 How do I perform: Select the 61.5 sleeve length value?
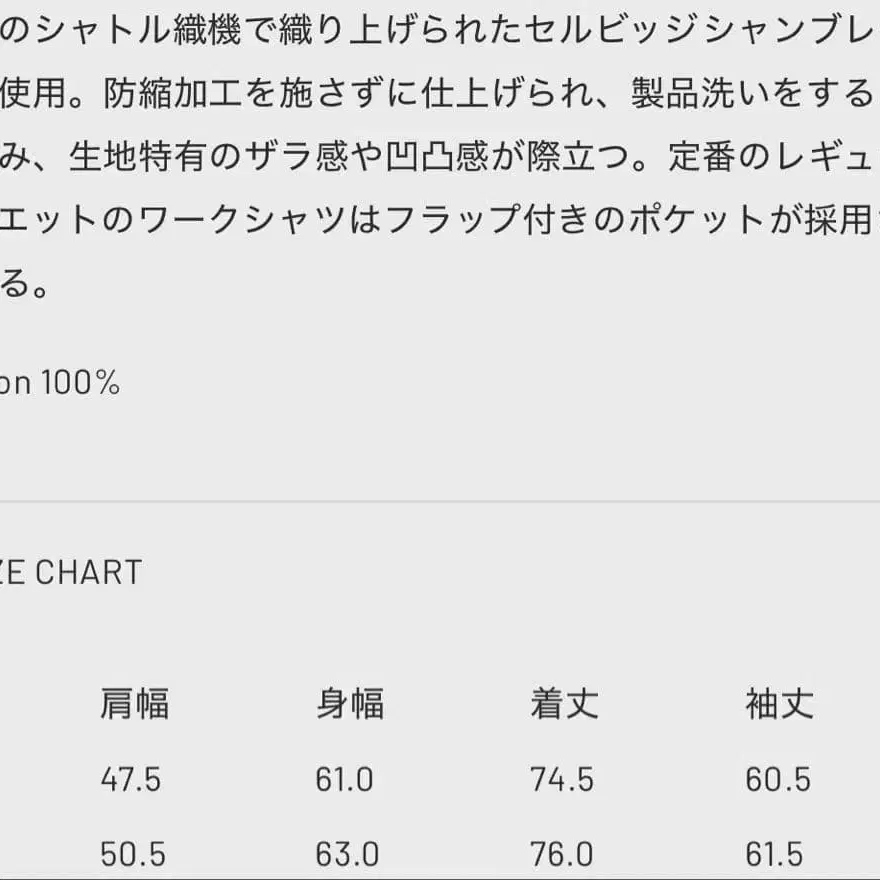[x=774, y=854]
